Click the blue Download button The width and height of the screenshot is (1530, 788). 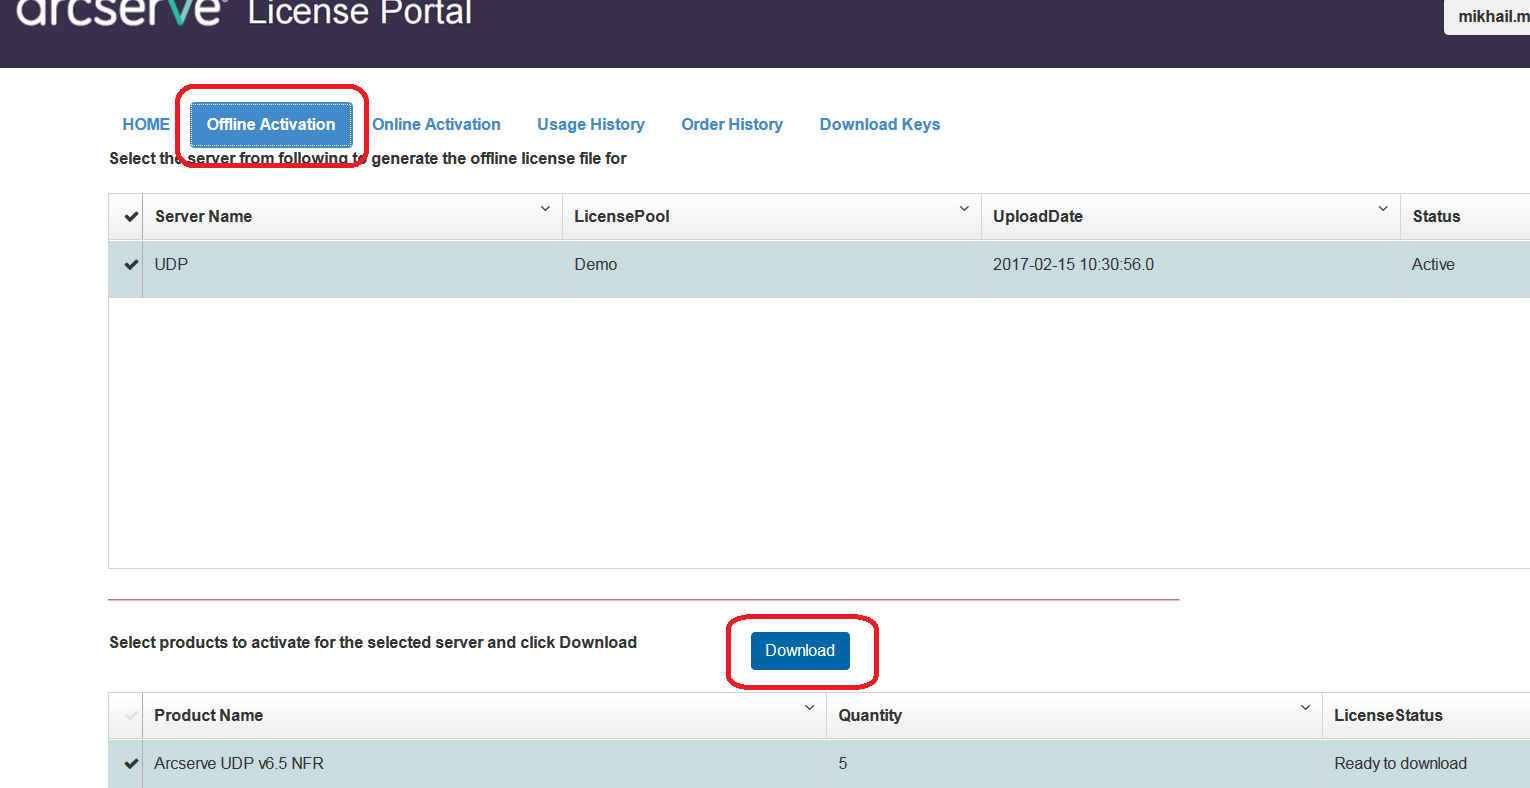tap(800, 650)
